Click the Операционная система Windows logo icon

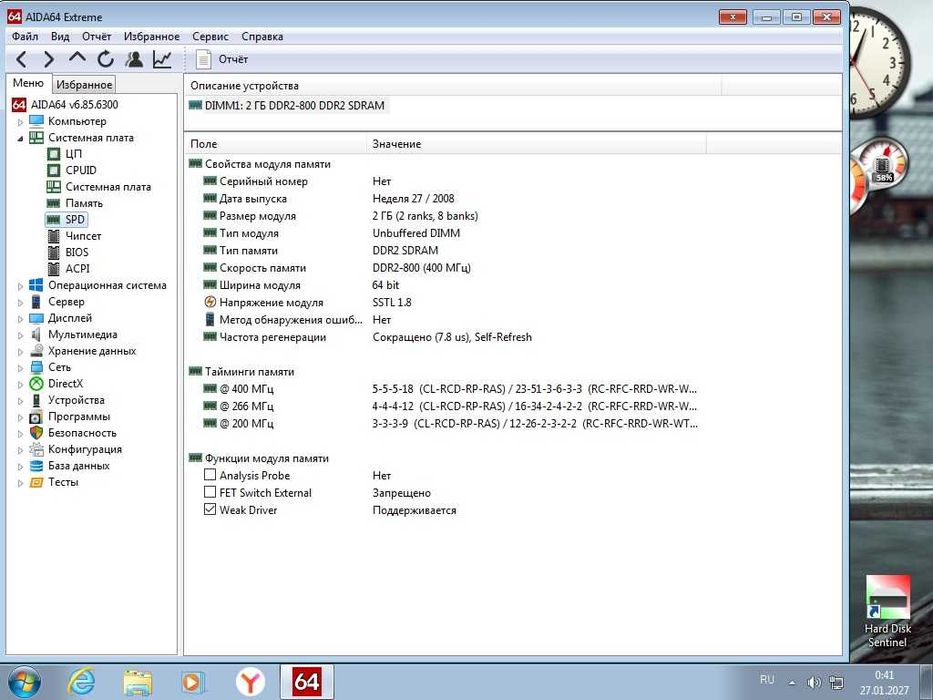36,285
